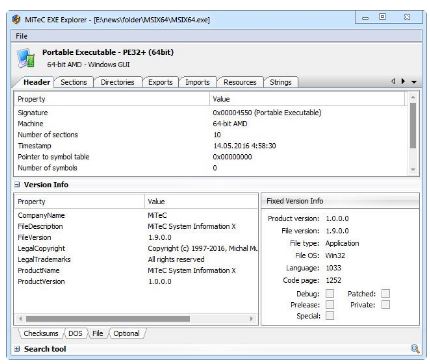Open the Directories tab
The image size is (430, 364).
click(x=117, y=82)
